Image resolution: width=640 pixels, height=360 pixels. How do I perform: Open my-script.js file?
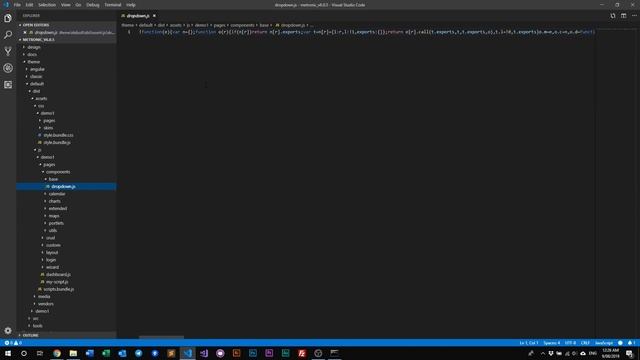[x=57, y=282]
